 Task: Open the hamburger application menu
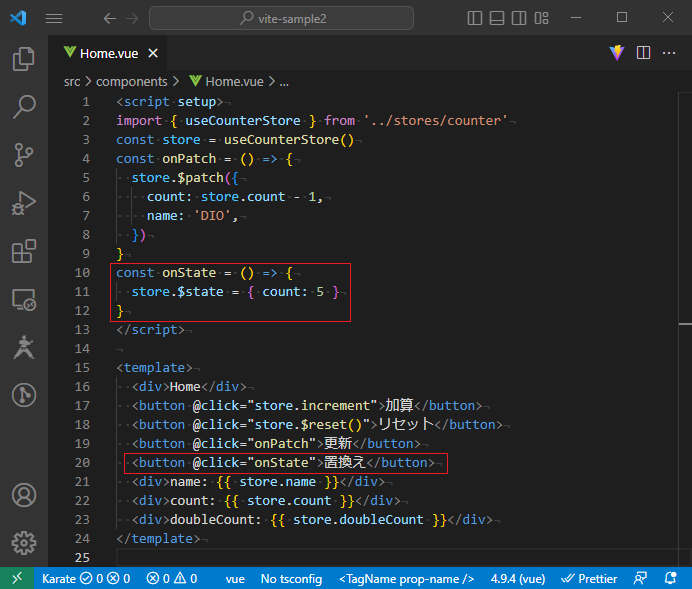[54, 18]
